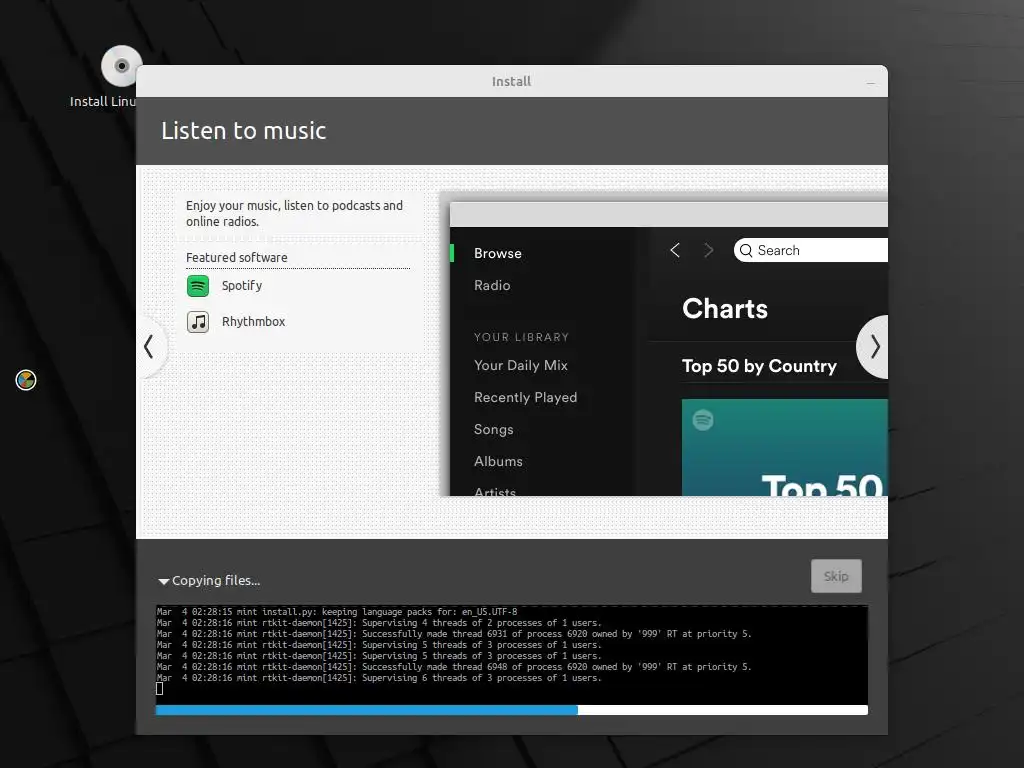Click the Search field in Spotify preview
The image size is (1024, 768).
tap(810, 250)
